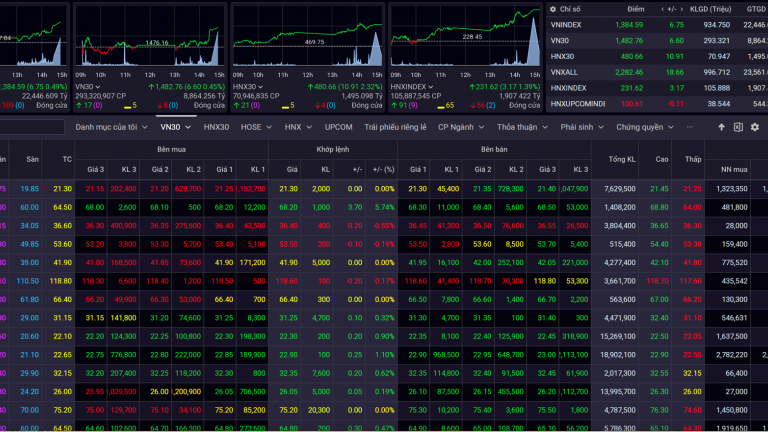Click the upward arrow toolbar icon

(x=721, y=127)
